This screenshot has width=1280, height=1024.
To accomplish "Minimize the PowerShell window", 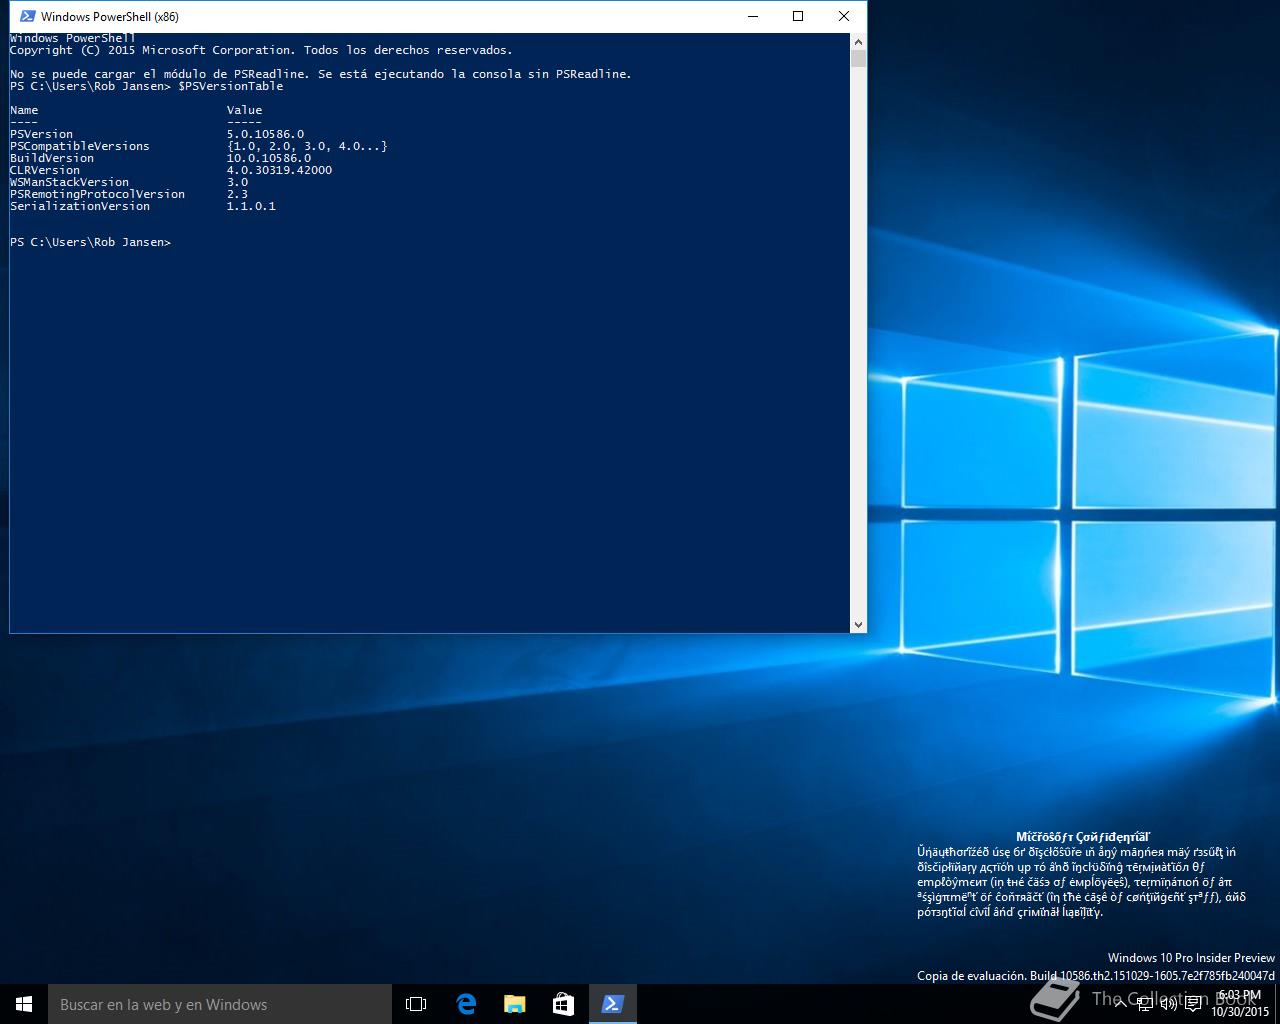I will (752, 16).
